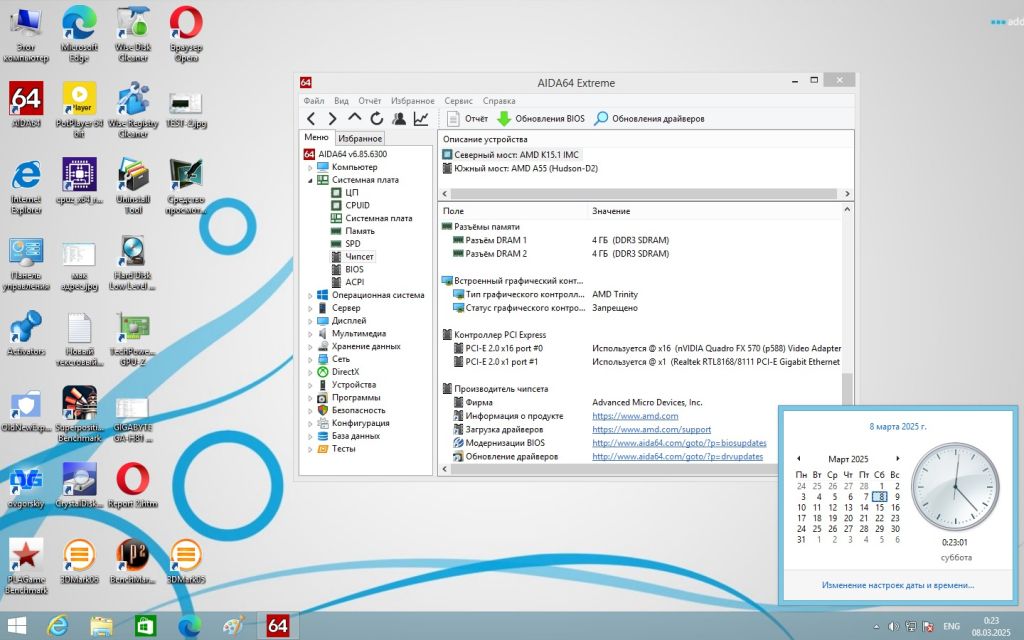Screen dimensions: 1024x640
Task: Select the Wise Registry Cleaner desktop icon
Action: (x=133, y=110)
